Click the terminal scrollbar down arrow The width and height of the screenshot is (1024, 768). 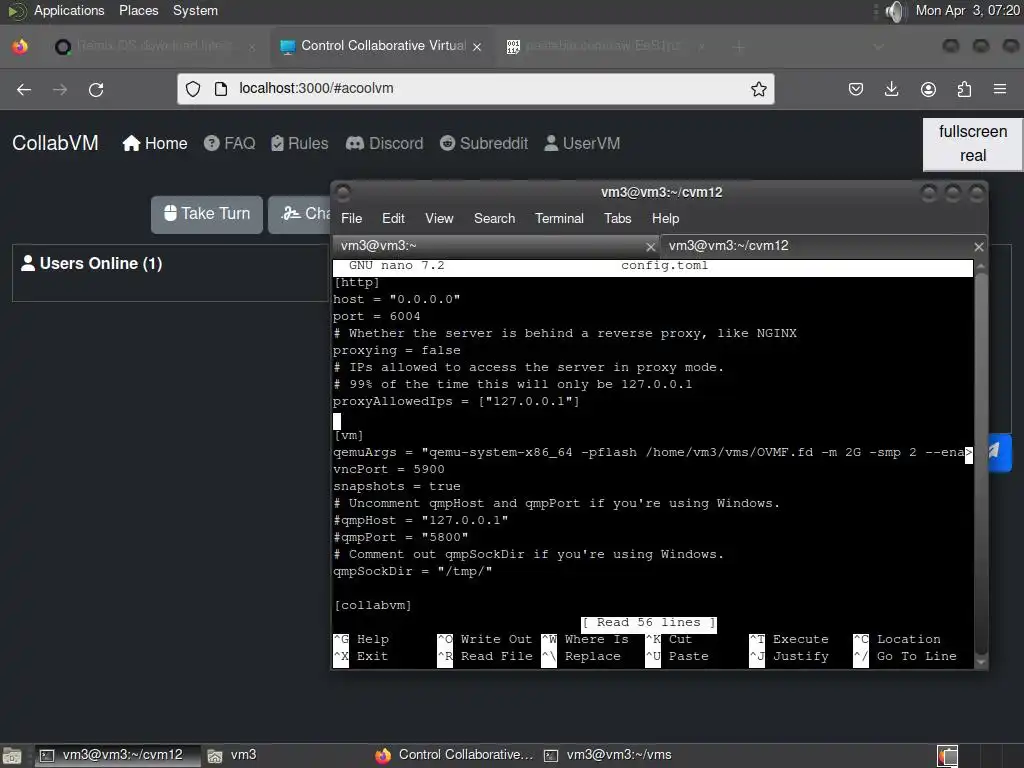click(x=980, y=662)
